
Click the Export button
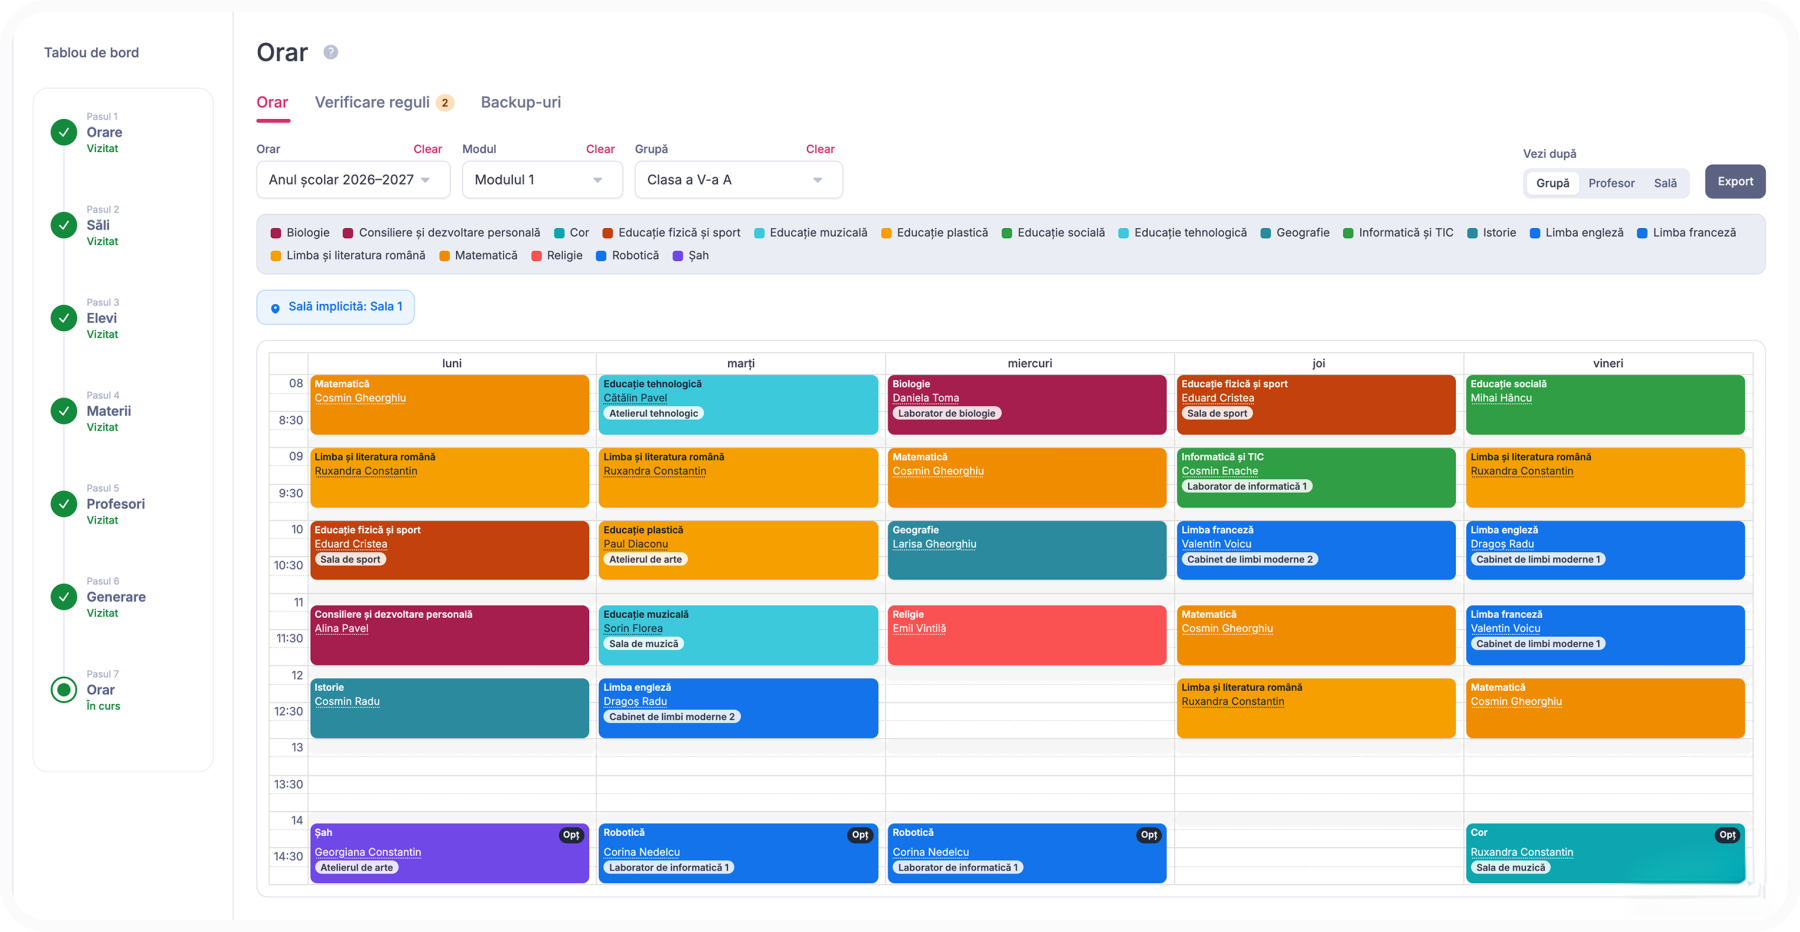point(1735,181)
